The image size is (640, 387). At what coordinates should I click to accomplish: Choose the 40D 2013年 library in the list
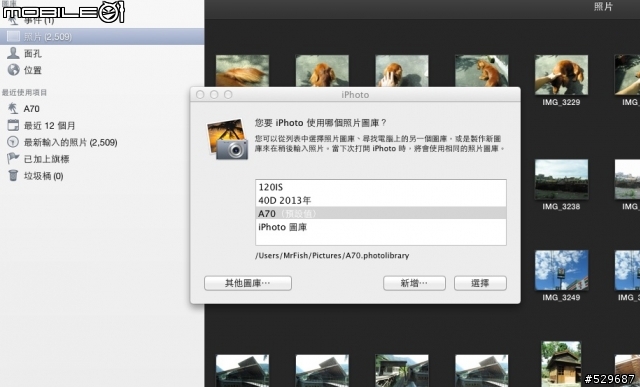coord(381,200)
